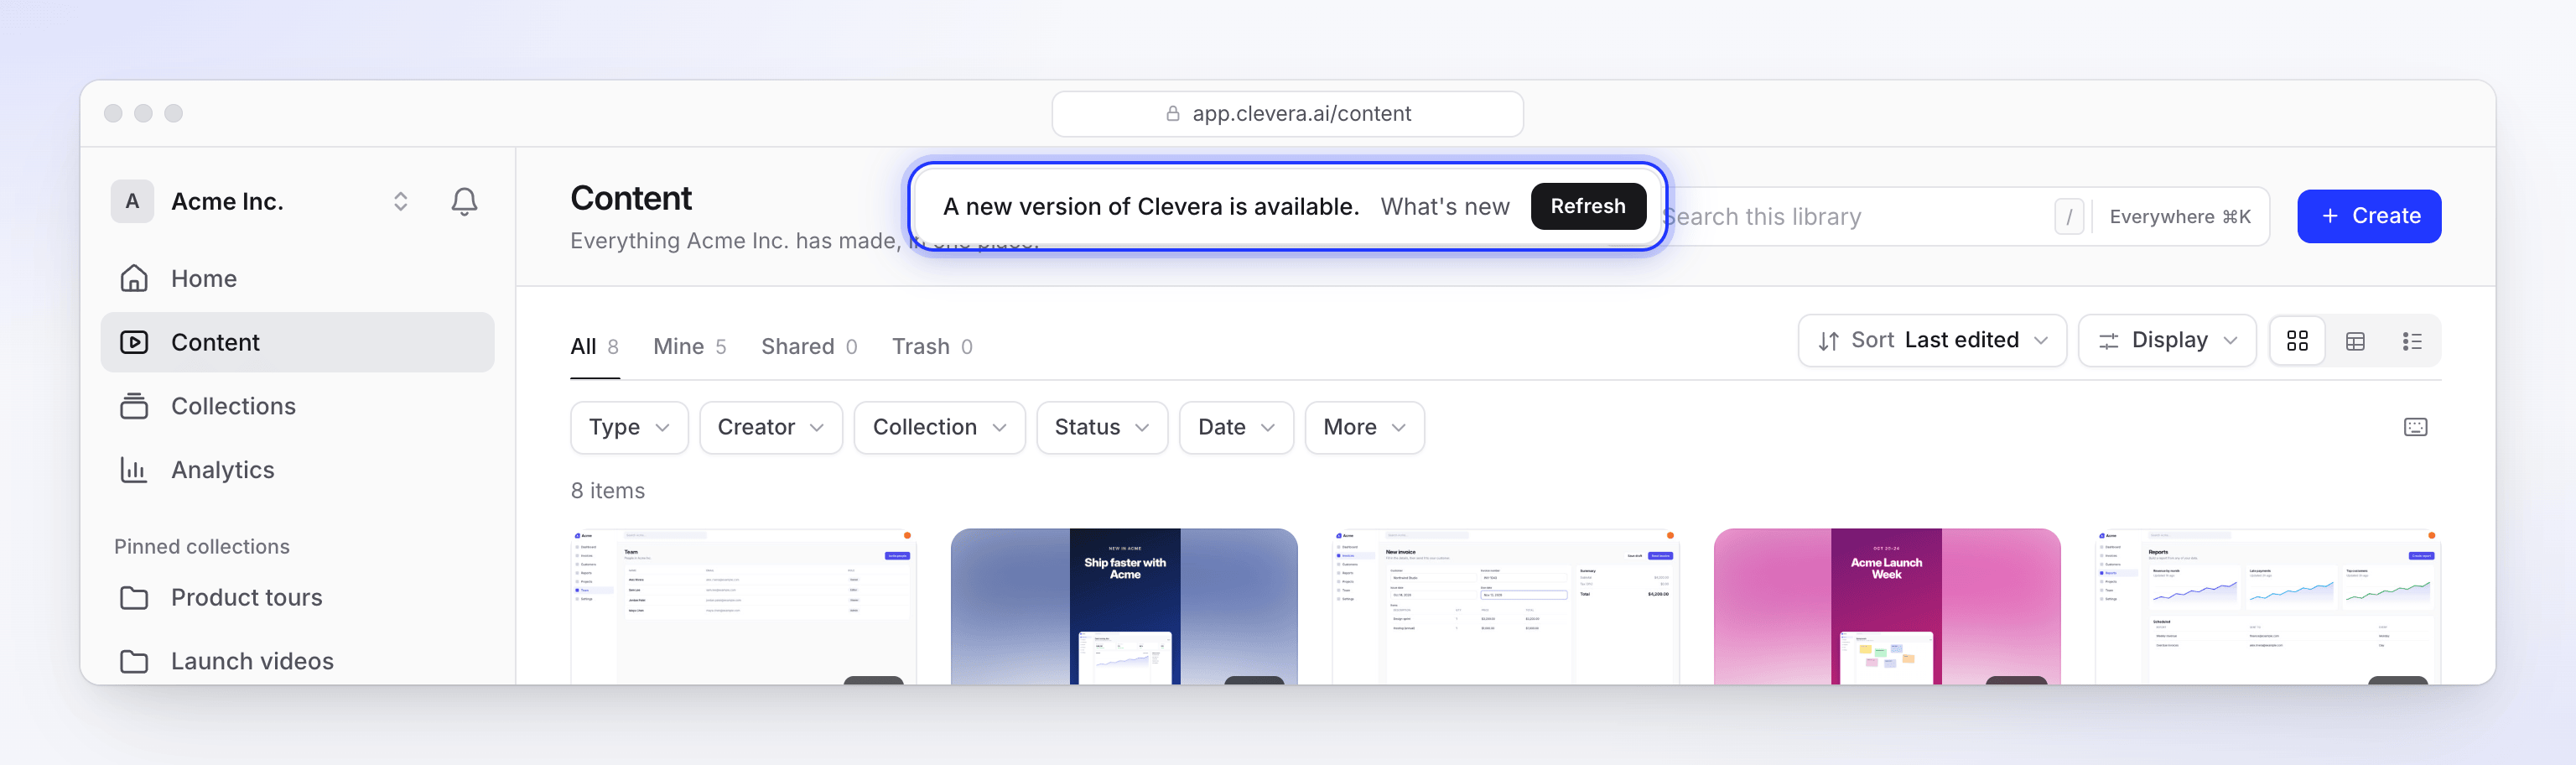Select the All tab
The width and height of the screenshot is (2576, 765).
point(594,347)
